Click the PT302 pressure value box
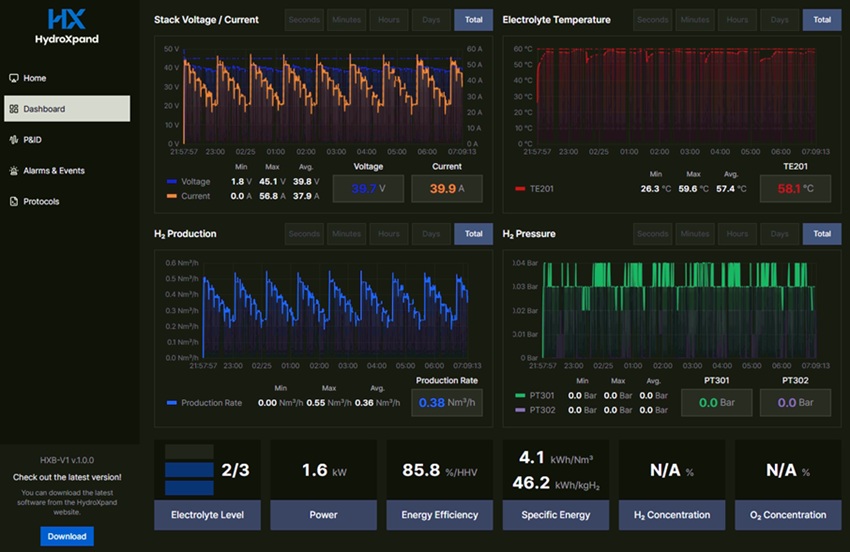850x552 pixels. pyautogui.click(x=794, y=403)
